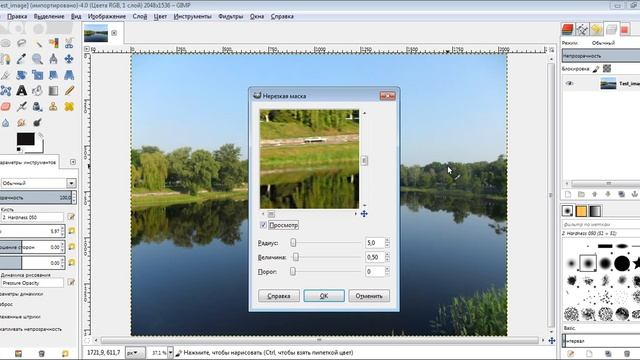Select the Heal tool
Screen dimensions: 640x360
pos(69,107)
